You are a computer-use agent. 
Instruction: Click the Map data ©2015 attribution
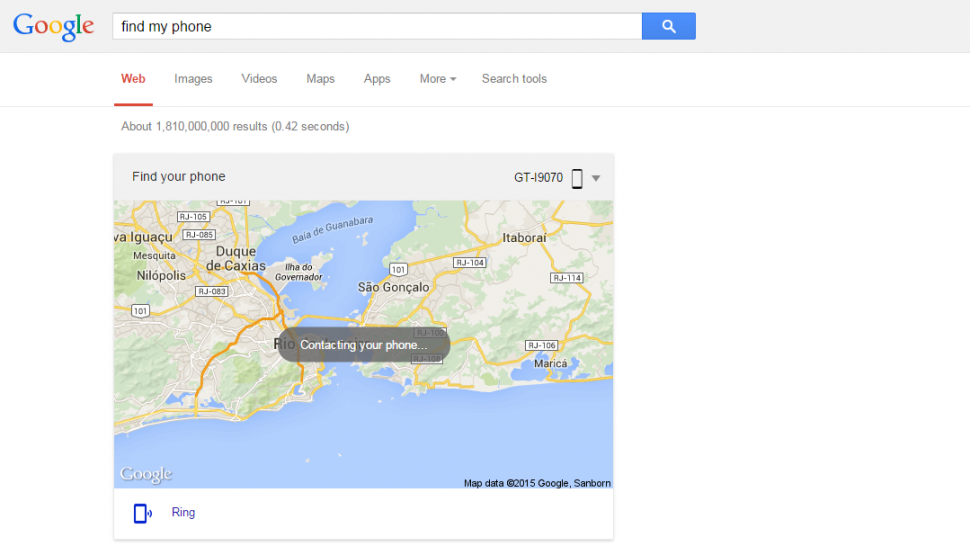[x=537, y=484]
